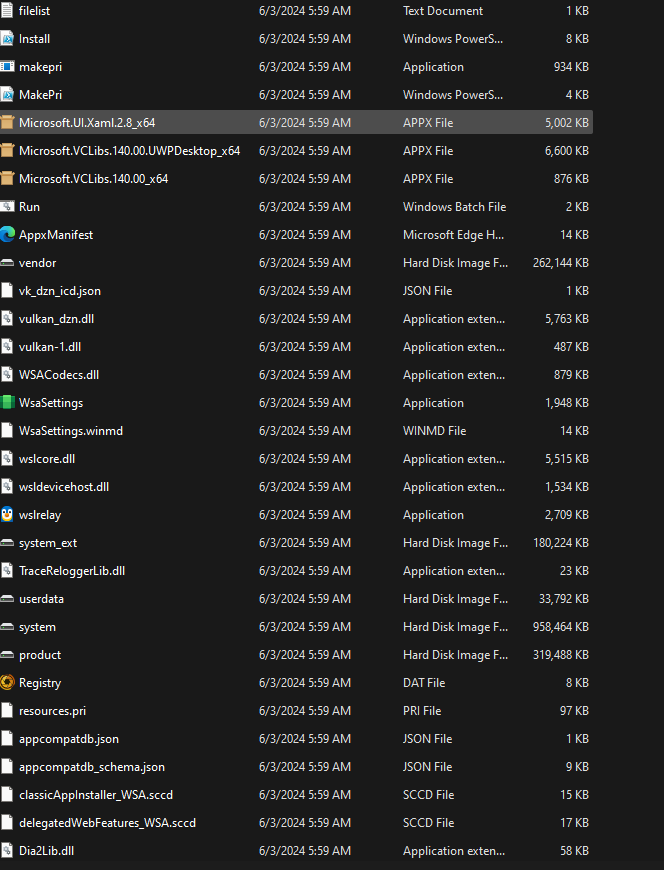Image resolution: width=664 pixels, height=870 pixels.
Task: Click the green WsaSettings application icon
Action: (x=7, y=403)
